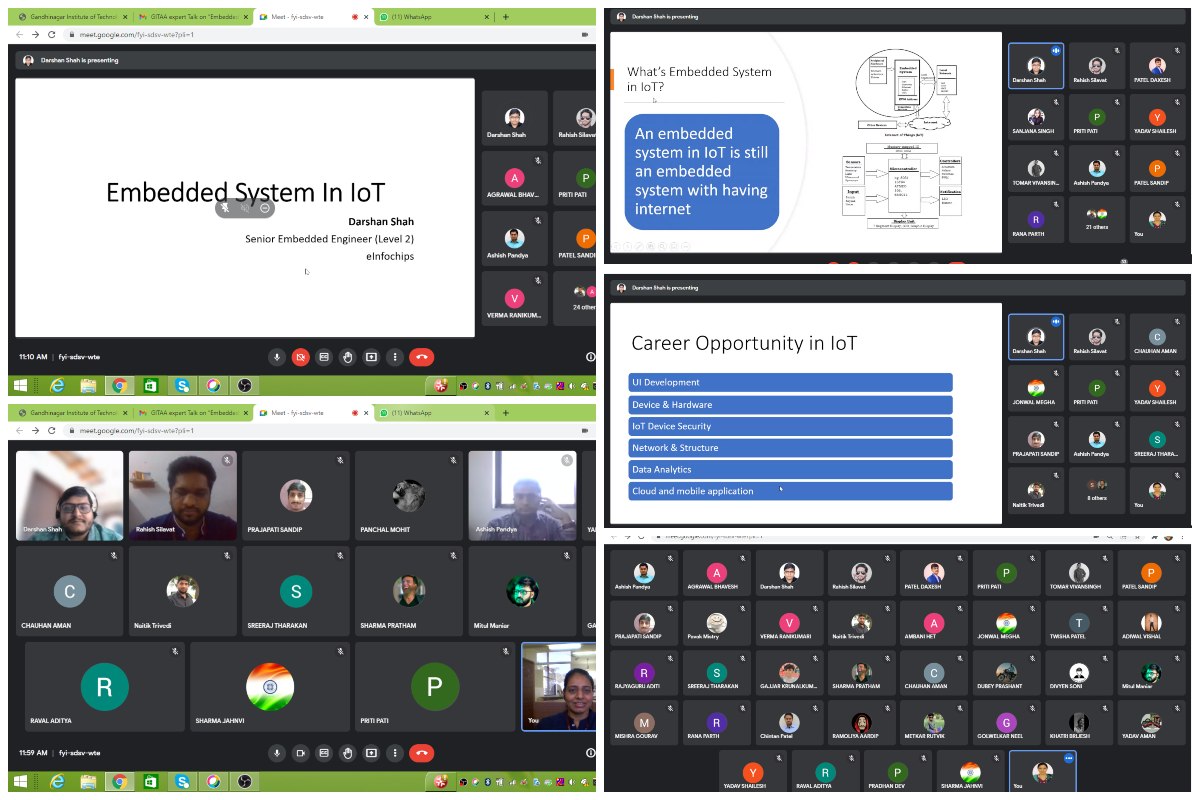Mute microphone in the 11:59 AM Meet window
Viewport: 1200px width, 800px height.
tap(277, 752)
